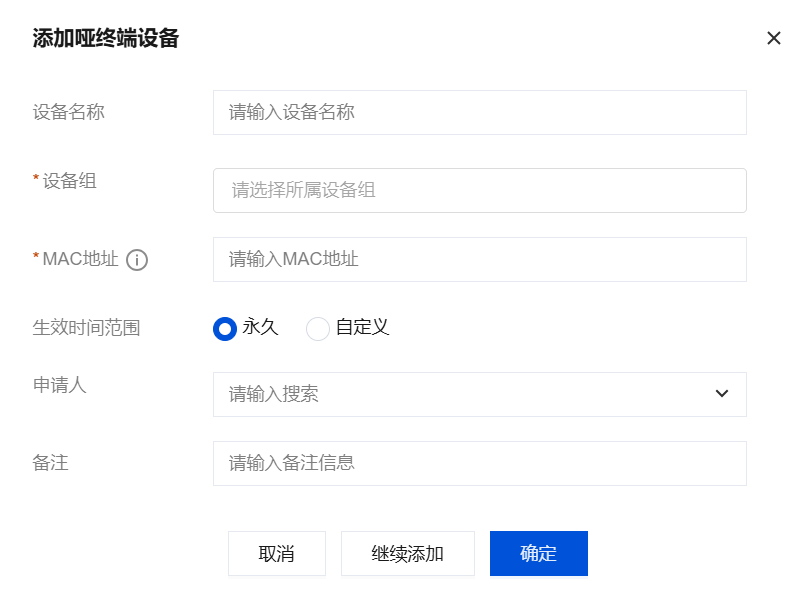Viewport: 796px width, 601px height.
Task: Click the info icon beside MAC地址
Action: [137, 260]
